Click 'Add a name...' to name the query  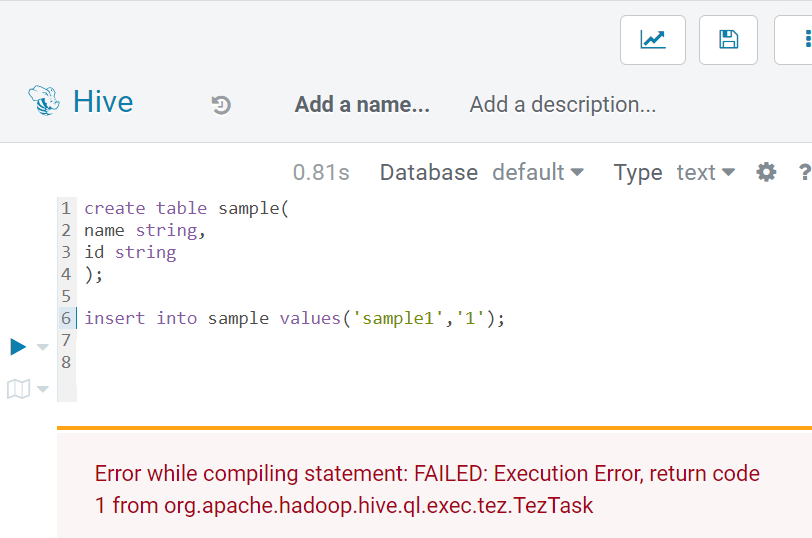(362, 104)
